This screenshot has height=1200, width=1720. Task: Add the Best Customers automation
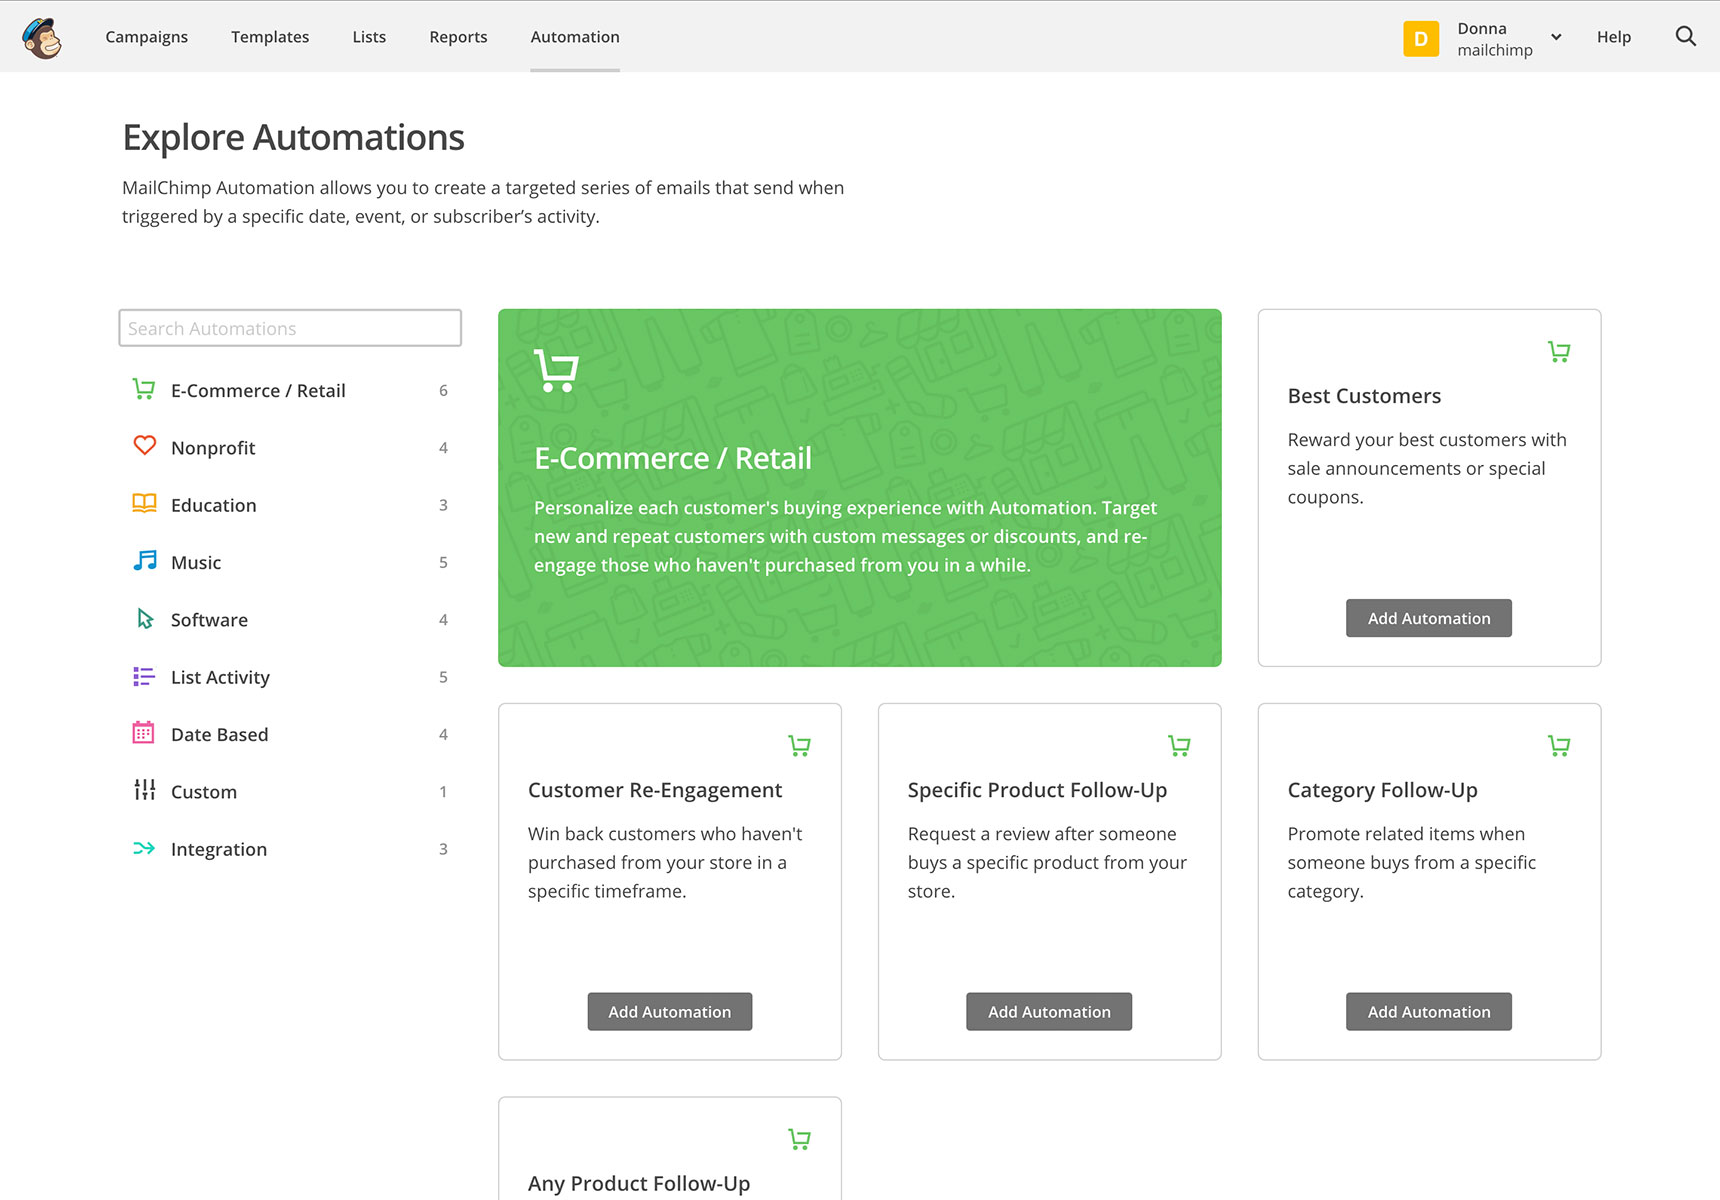[1428, 618]
